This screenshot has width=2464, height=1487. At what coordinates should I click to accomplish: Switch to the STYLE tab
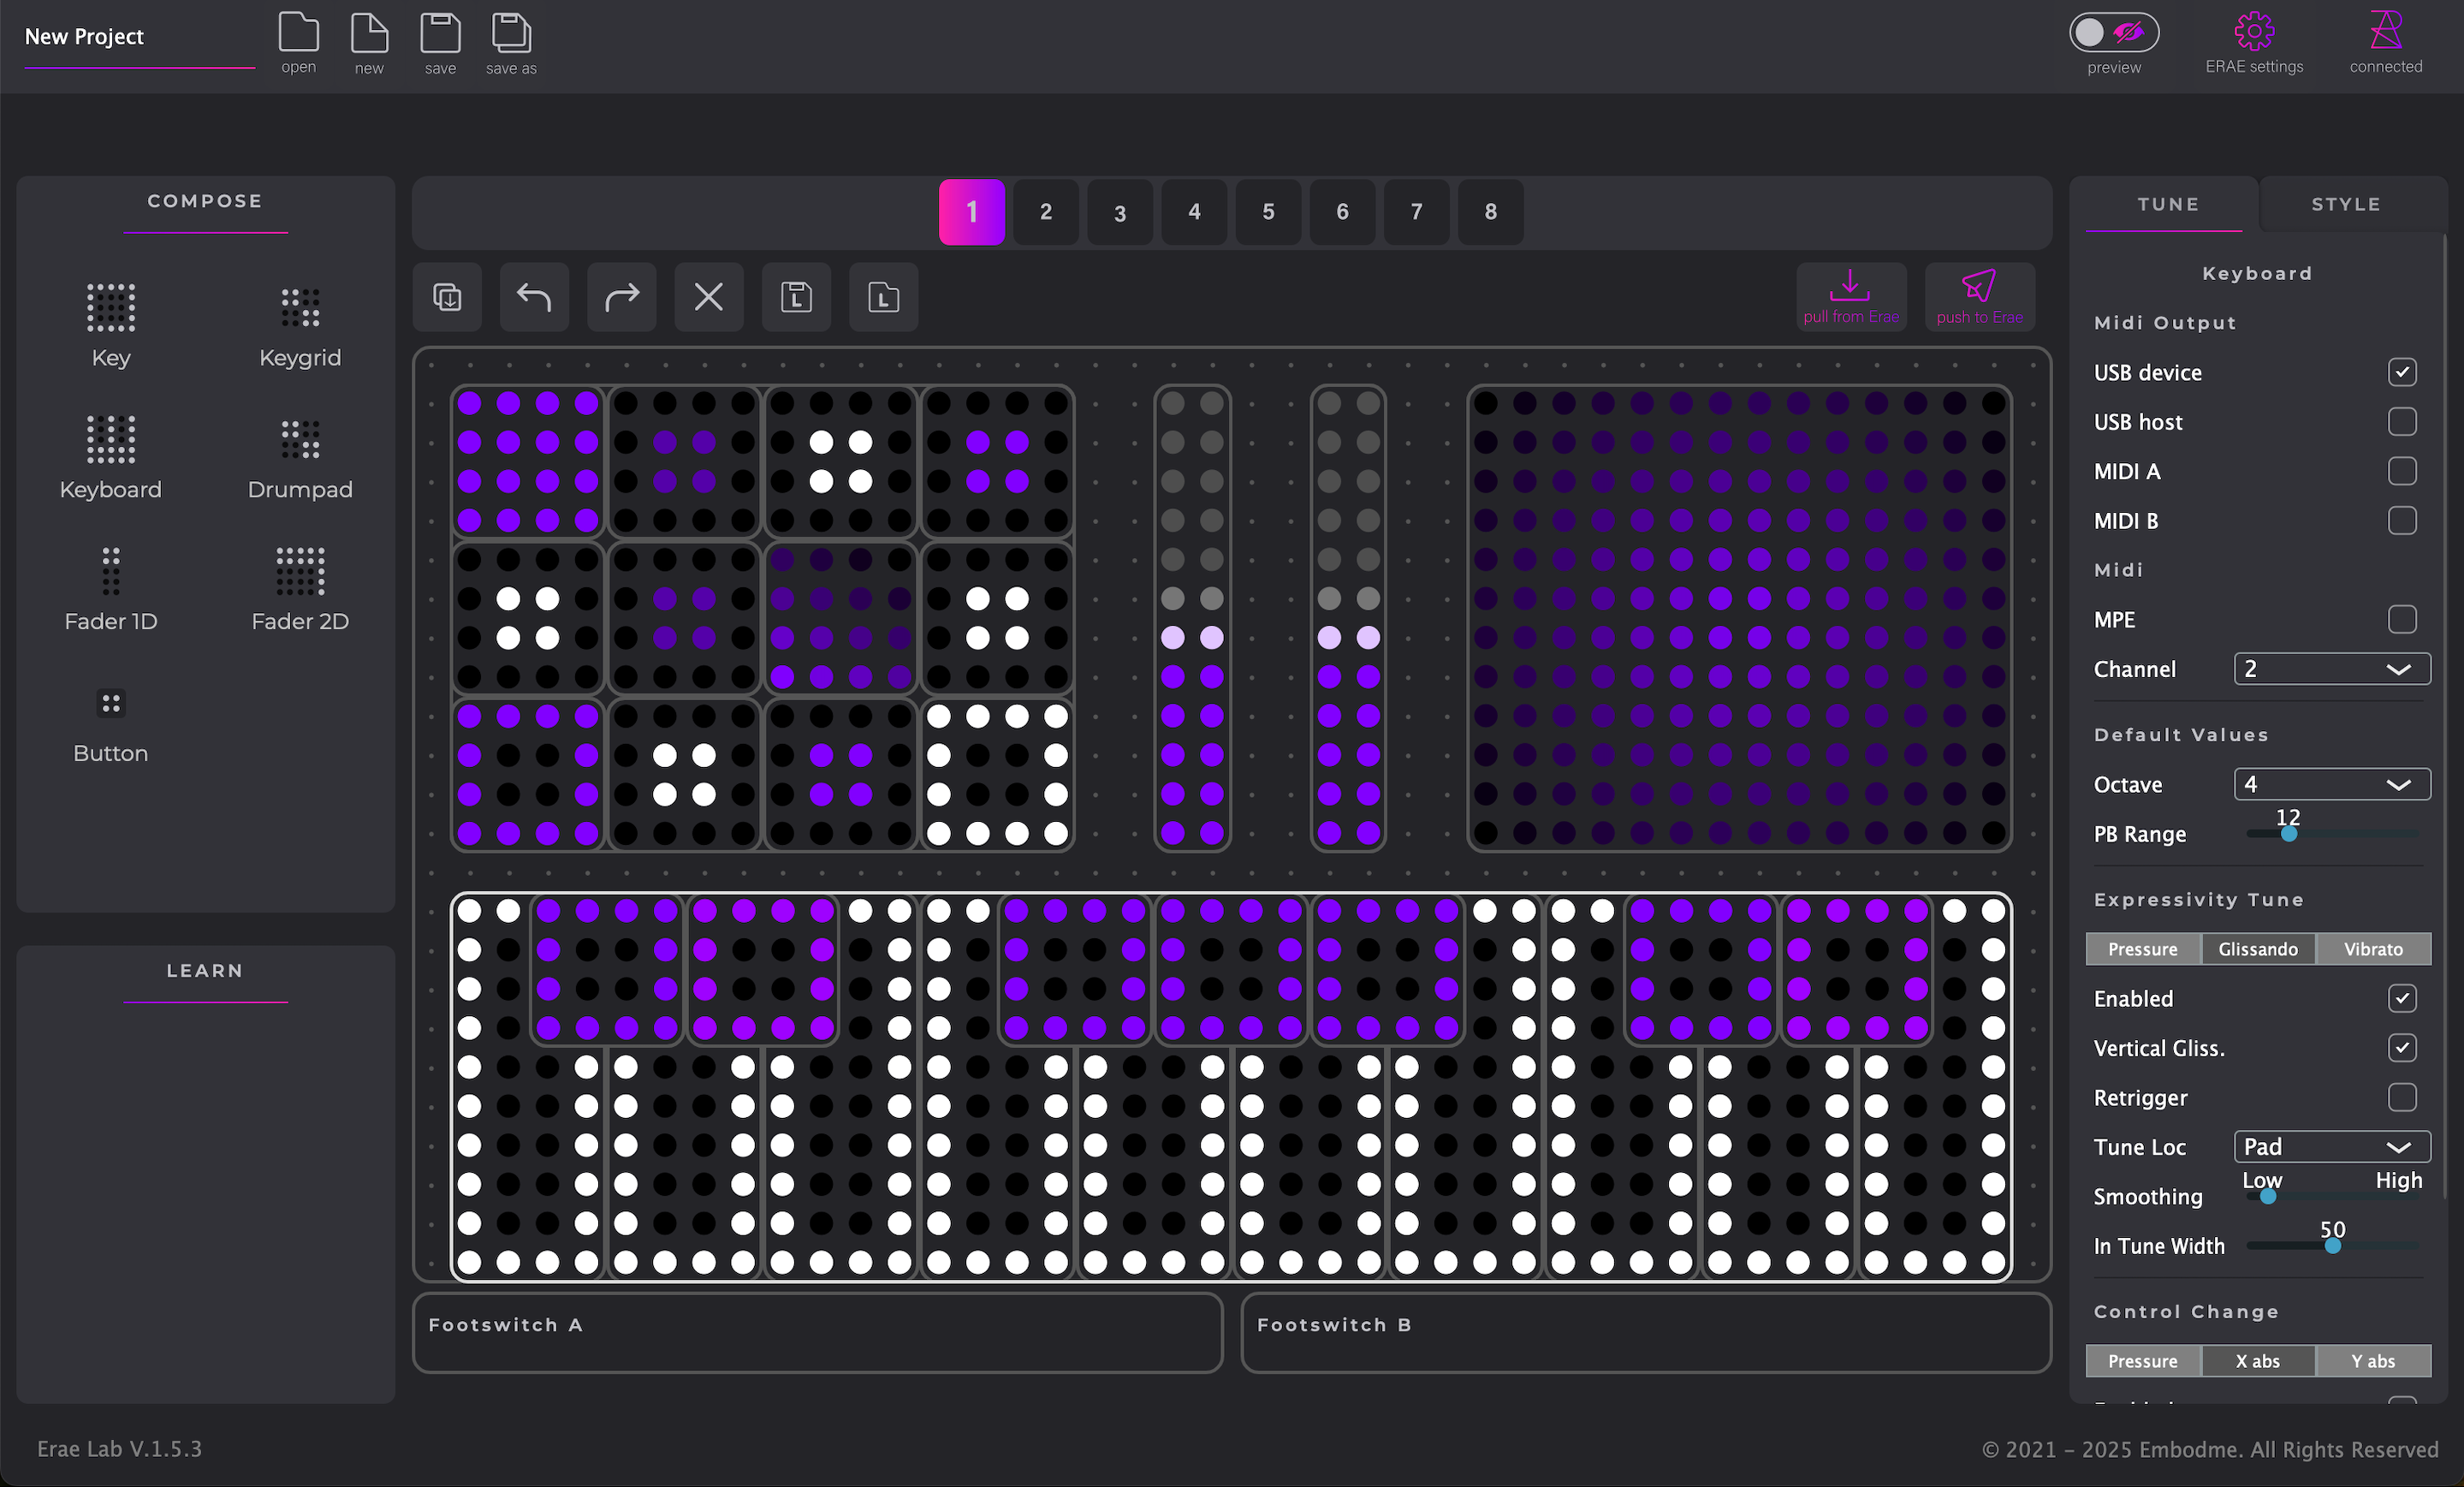2345,204
